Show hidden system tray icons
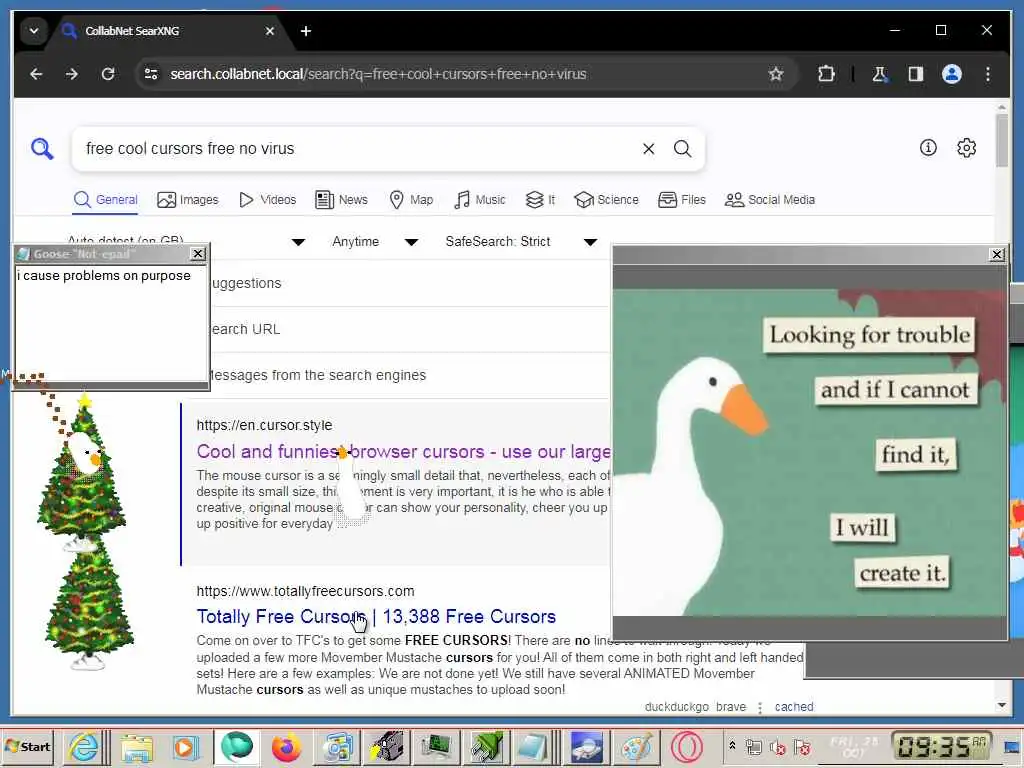The width and height of the screenshot is (1024, 768). coord(732,744)
